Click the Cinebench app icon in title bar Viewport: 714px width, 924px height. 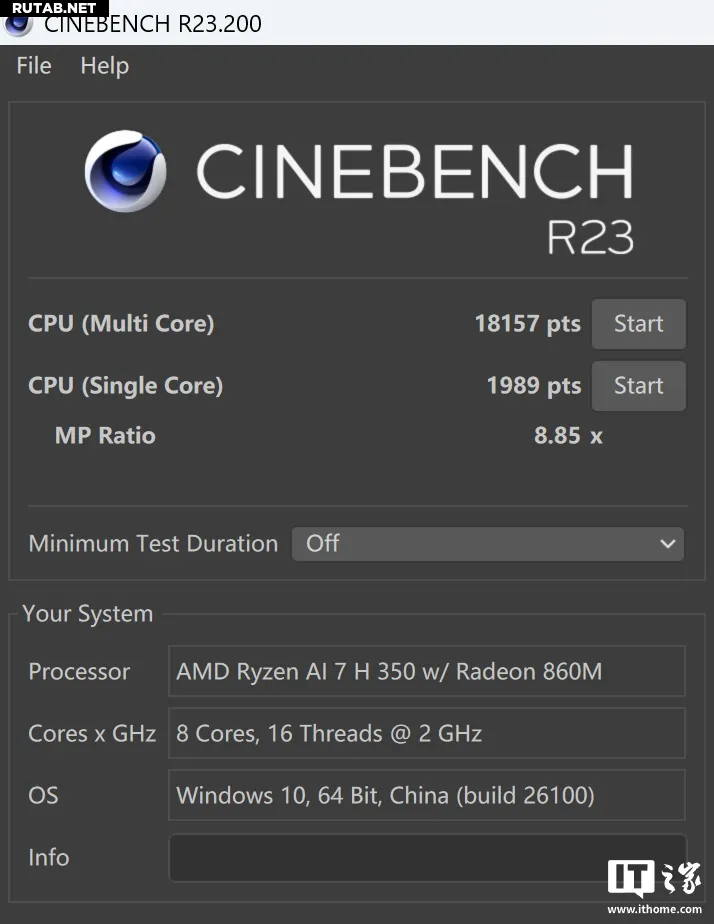[18, 25]
